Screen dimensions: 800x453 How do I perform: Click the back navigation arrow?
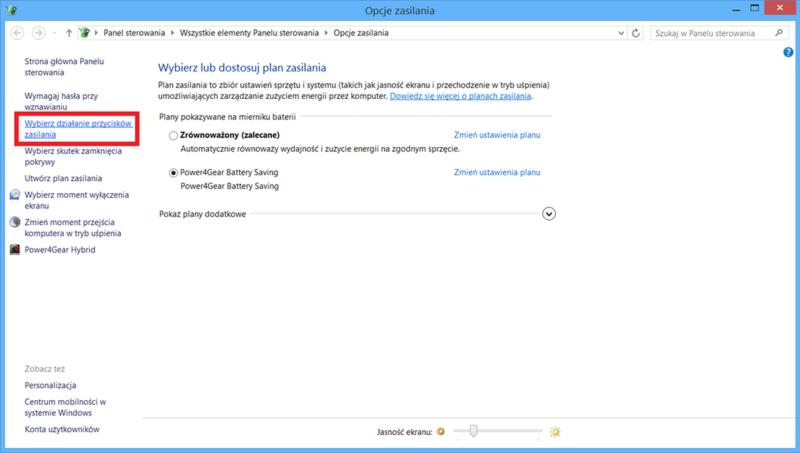(x=17, y=33)
